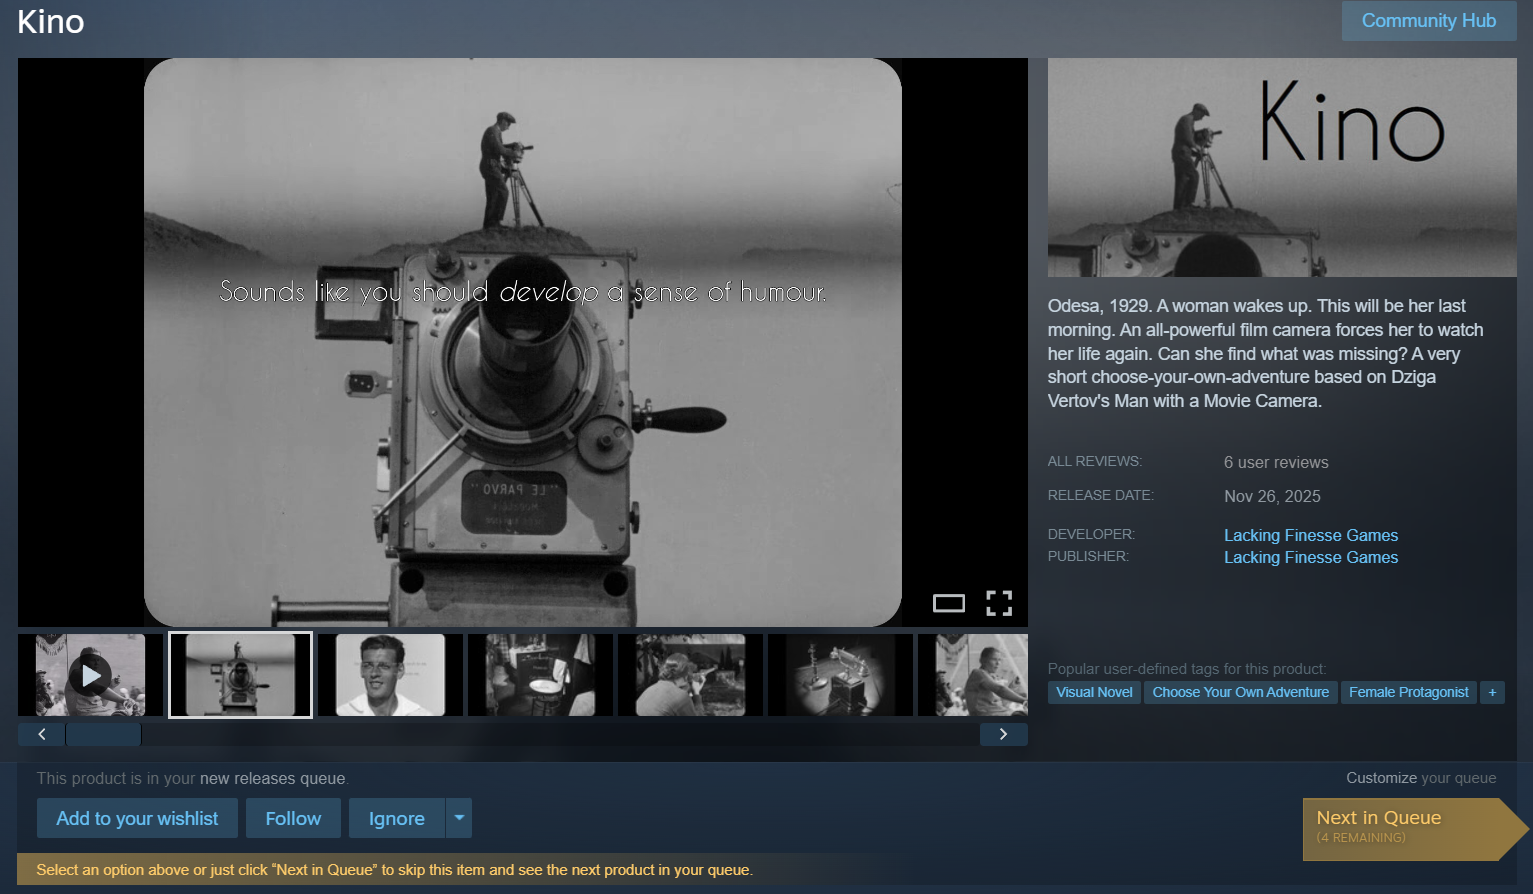The image size is (1533, 894).
Task: Click the release date Nov 26, 2025
Action: pyautogui.click(x=1272, y=496)
